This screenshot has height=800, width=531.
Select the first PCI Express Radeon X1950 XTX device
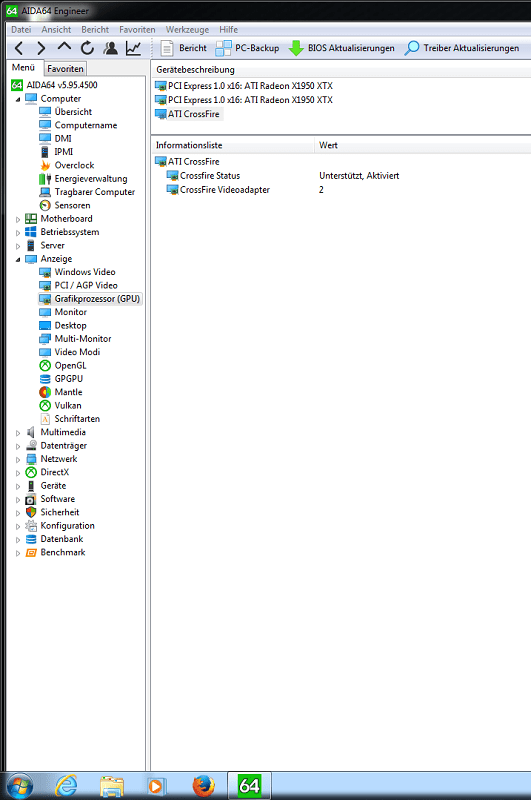pyautogui.click(x=244, y=86)
